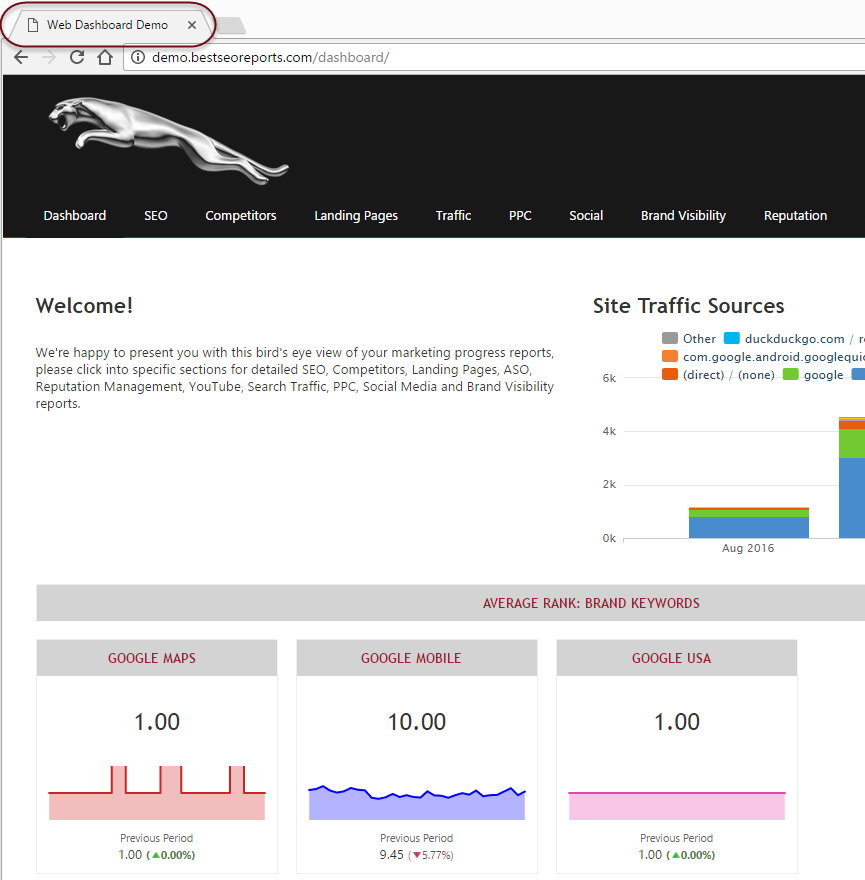Go to Landing Pages section

click(x=355, y=215)
